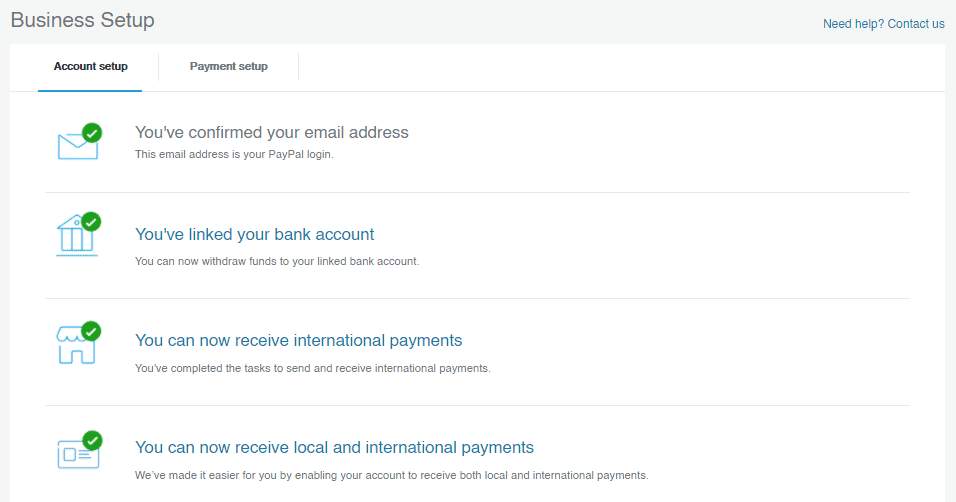Click the storefront icon for international payments
956x502 pixels.
pos(76,345)
